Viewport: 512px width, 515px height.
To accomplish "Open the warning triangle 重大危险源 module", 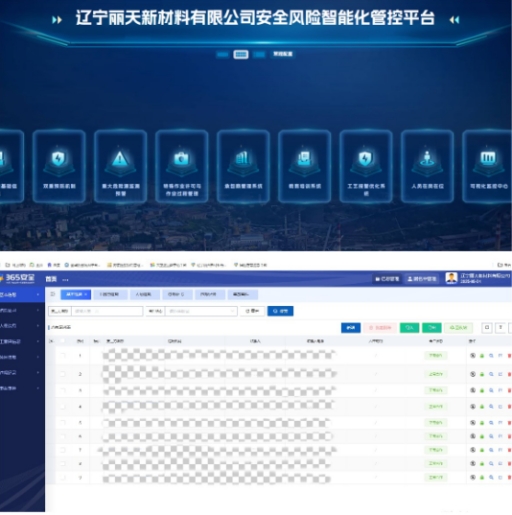I will [120, 166].
